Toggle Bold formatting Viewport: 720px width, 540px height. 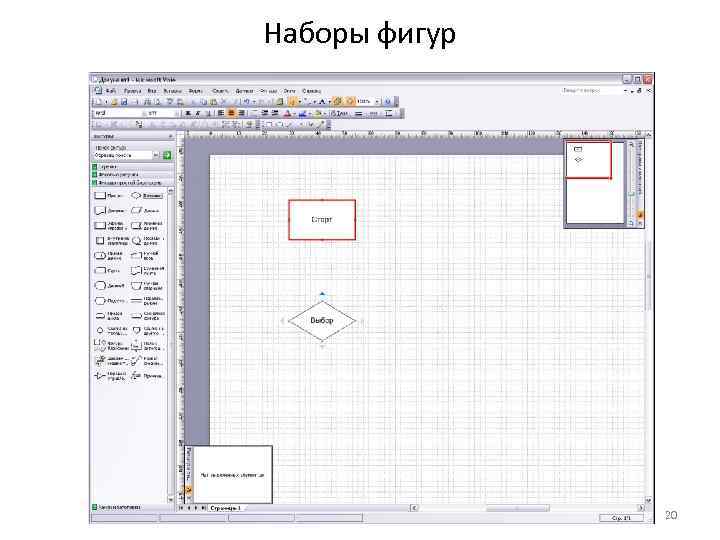tap(188, 113)
